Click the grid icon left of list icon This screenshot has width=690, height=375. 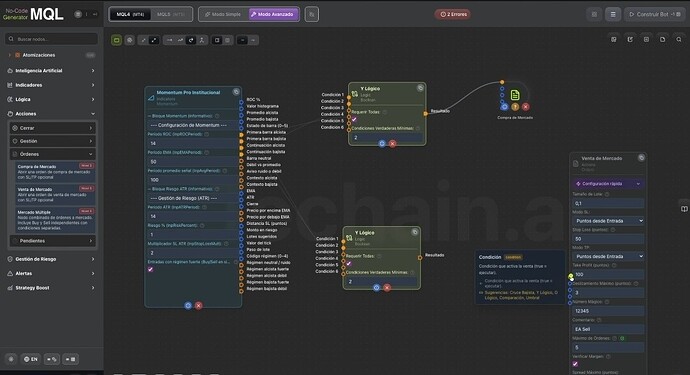[594, 15]
